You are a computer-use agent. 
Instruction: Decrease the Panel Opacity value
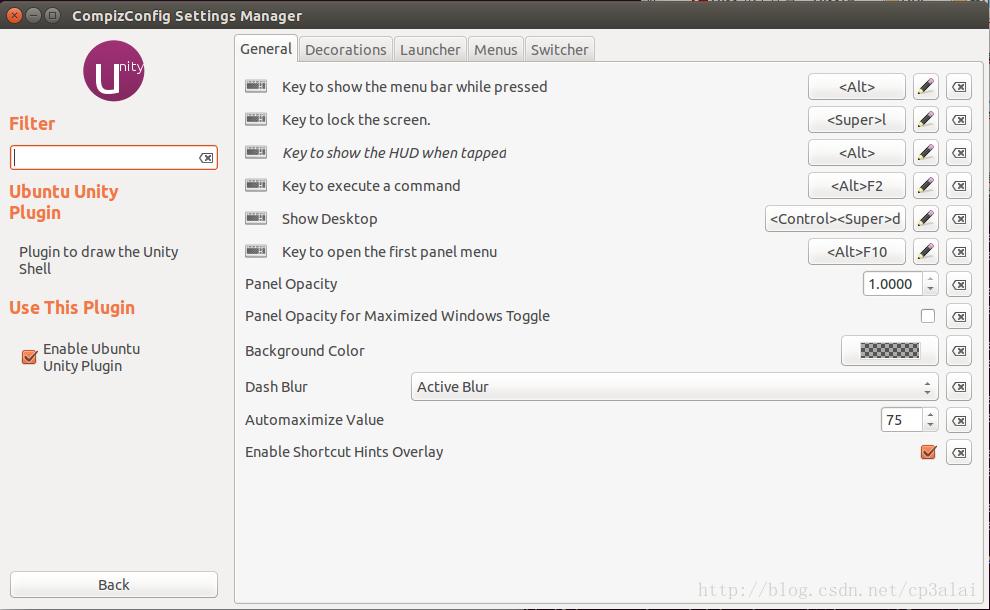click(930, 289)
